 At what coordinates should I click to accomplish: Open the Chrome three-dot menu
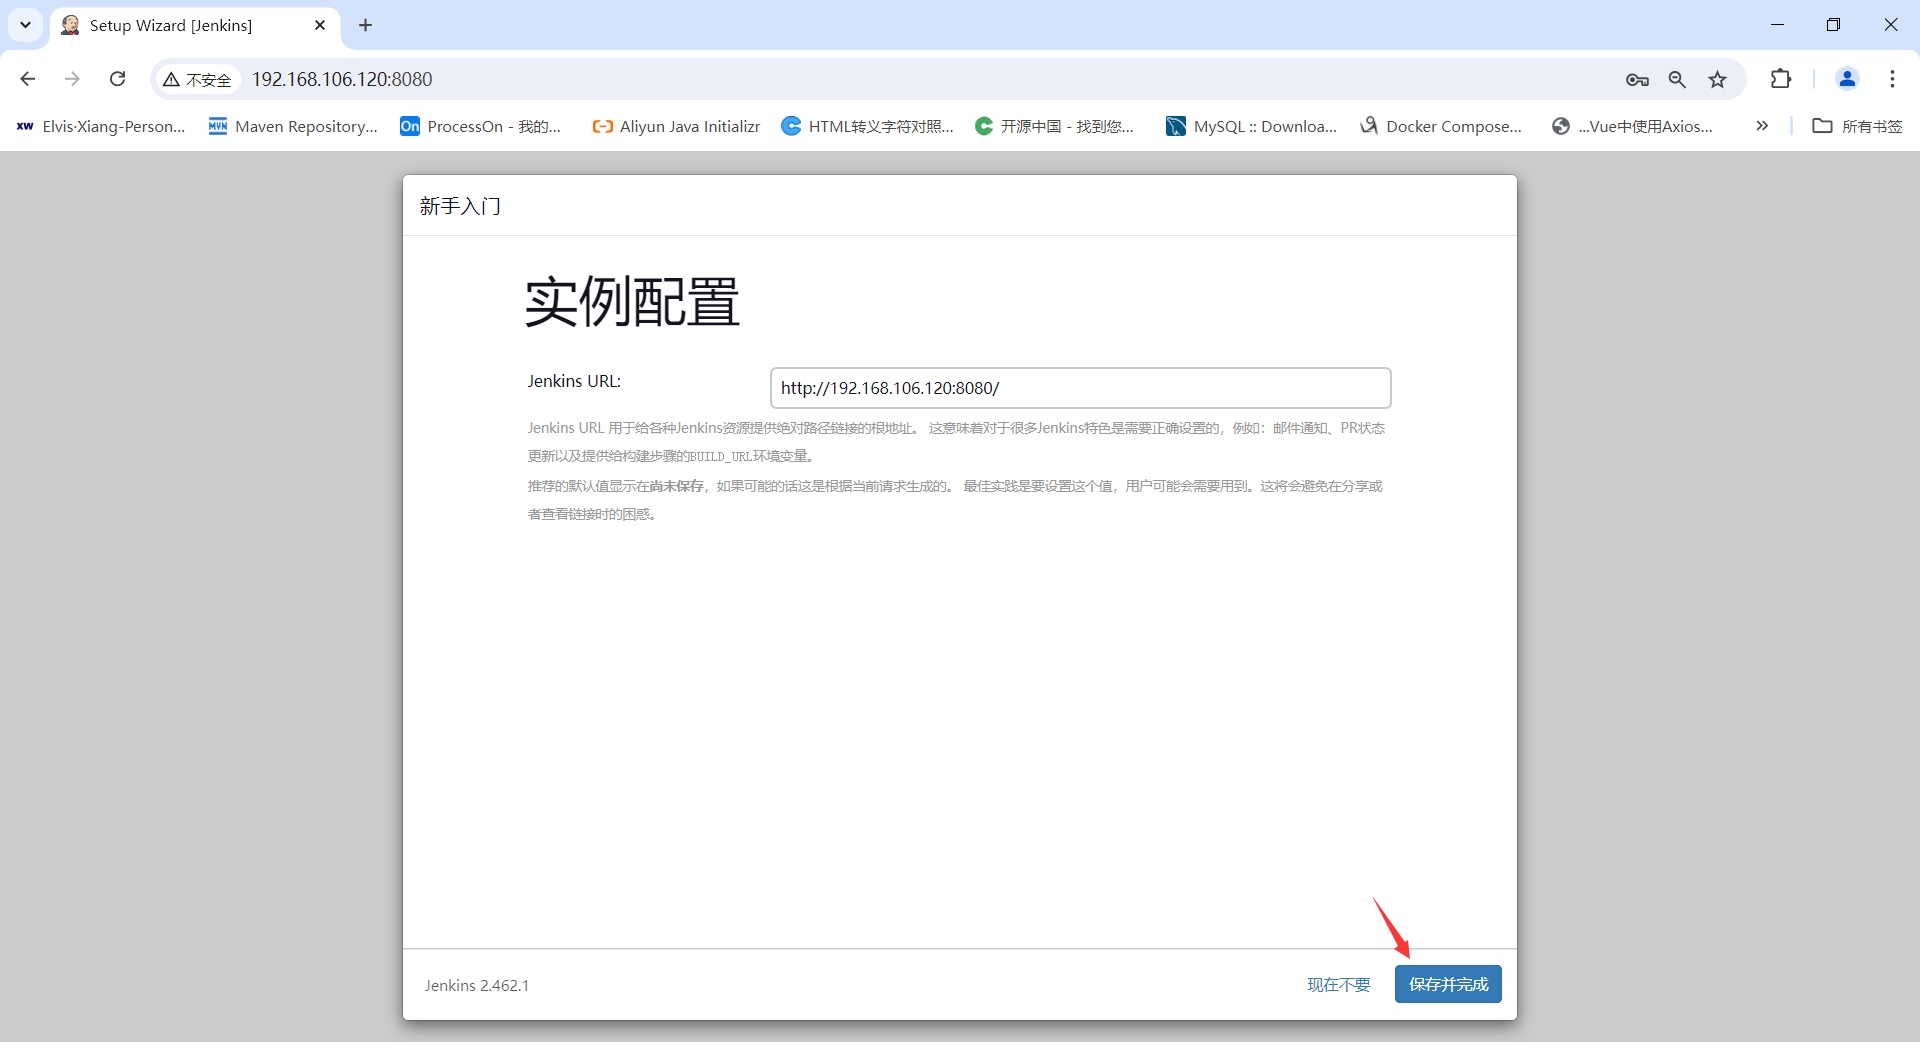pos(1892,79)
